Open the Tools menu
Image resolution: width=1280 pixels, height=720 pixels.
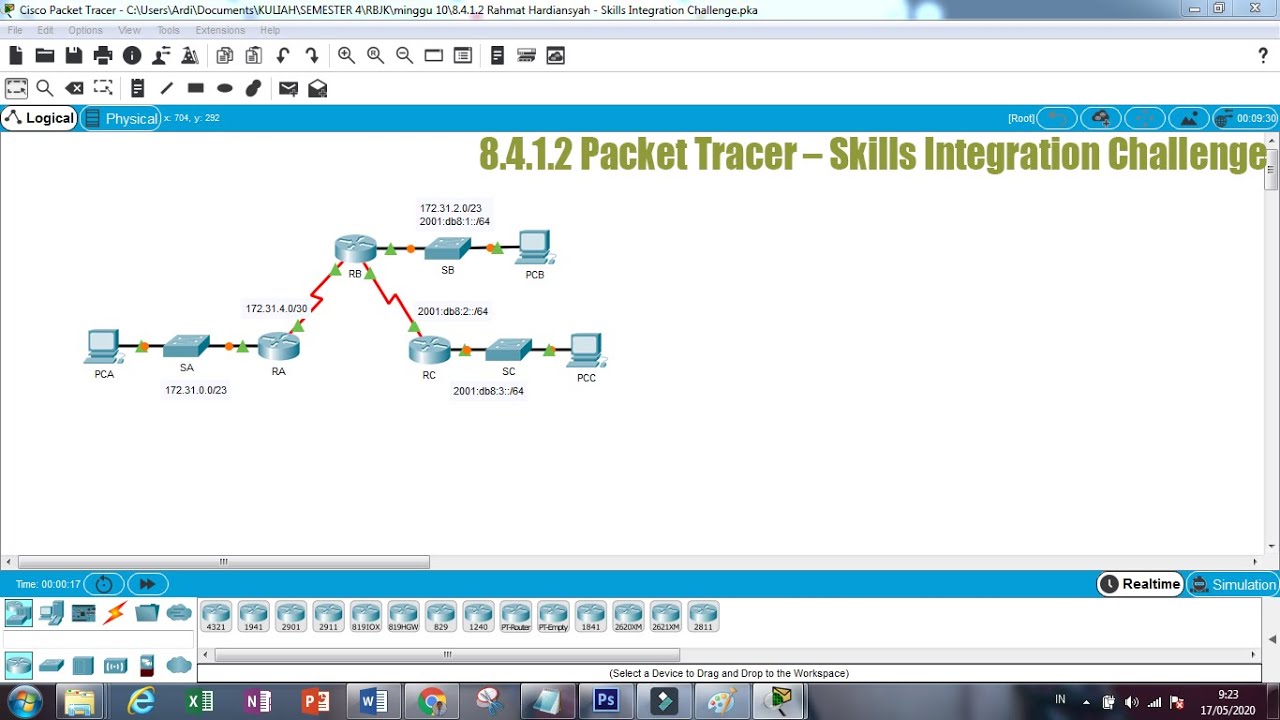click(x=168, y=30)
